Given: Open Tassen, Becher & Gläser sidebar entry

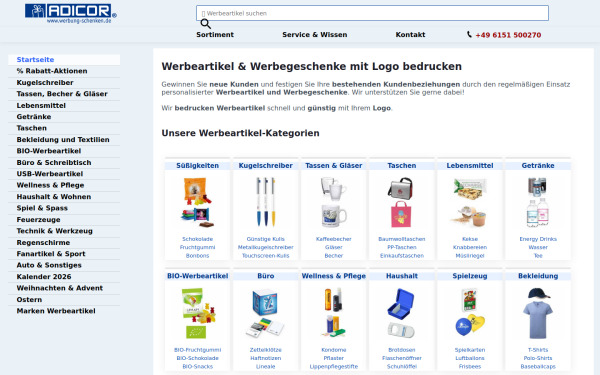Looking at the screenshot, I should click(x=64, y=94).
